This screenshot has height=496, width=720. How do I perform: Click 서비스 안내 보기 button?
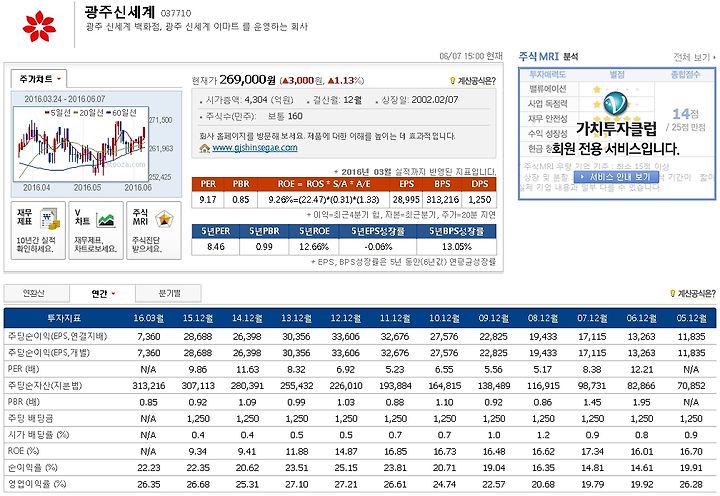pyautogui.click(x=616, y=177)
